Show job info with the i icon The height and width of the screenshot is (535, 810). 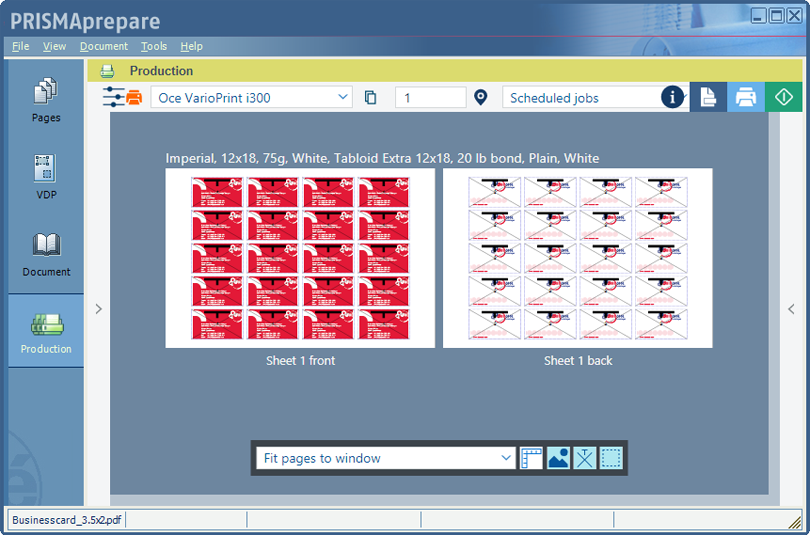672,97
